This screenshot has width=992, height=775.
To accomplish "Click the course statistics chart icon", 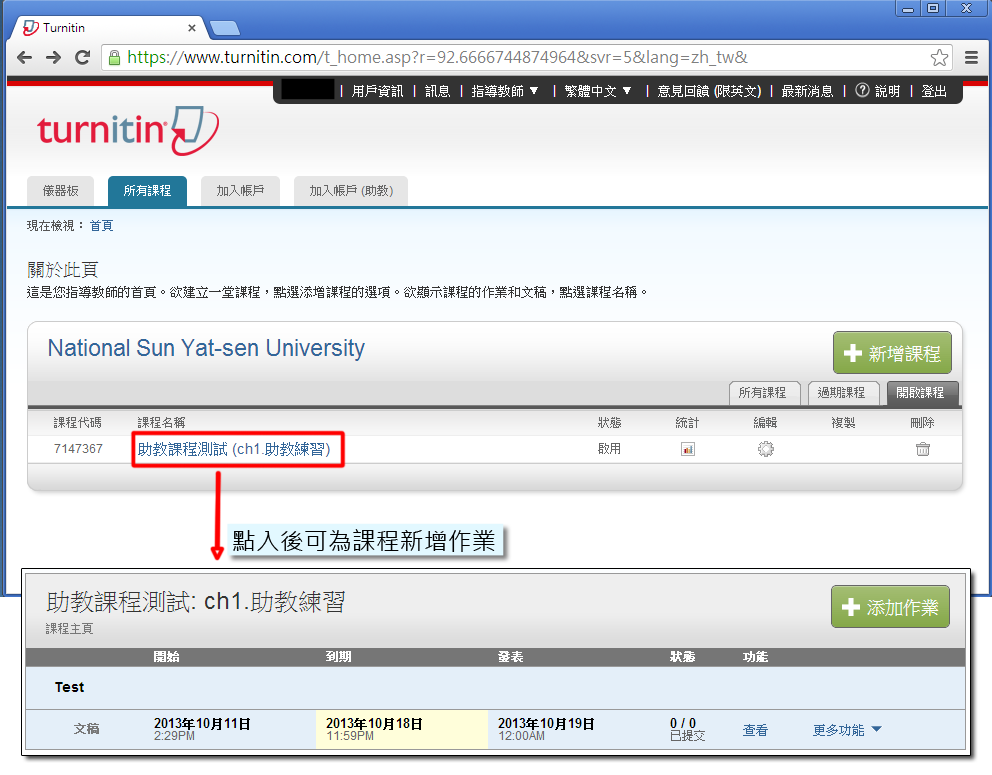I will [687, 449].
